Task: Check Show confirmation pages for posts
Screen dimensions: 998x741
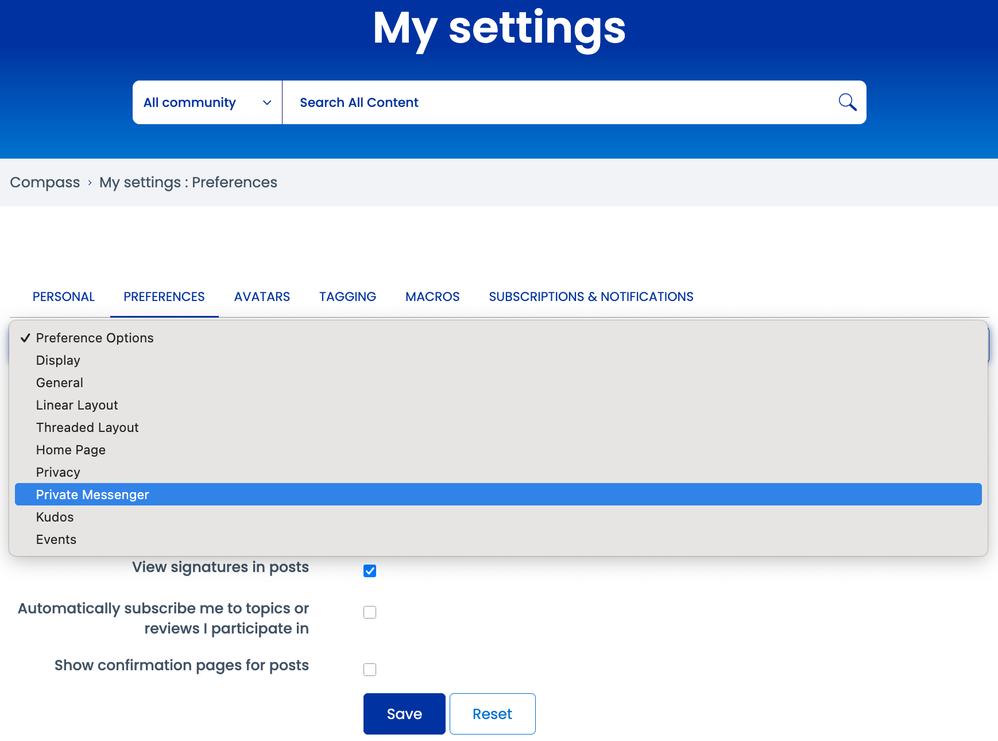Action: click(370, 670)
